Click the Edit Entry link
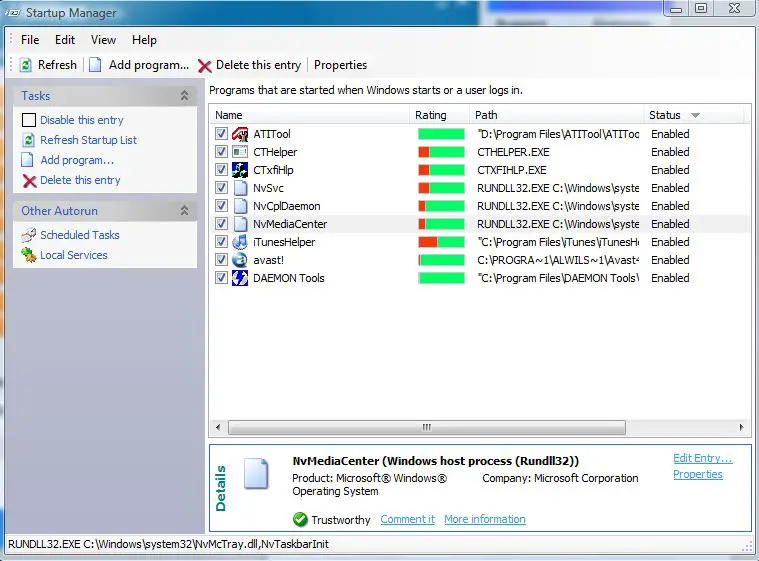This screenshot has height=561, width=759. point(702,458)
